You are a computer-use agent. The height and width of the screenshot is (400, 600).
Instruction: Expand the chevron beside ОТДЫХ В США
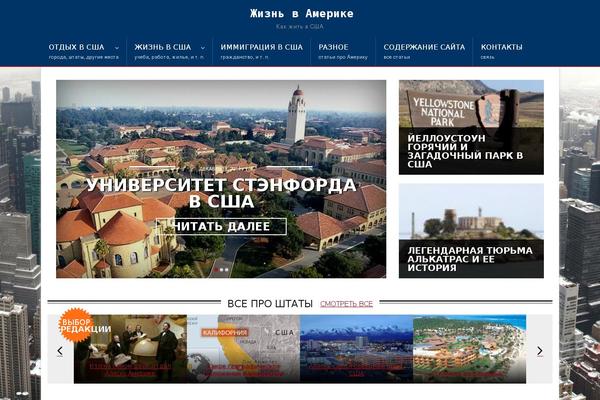117,48
